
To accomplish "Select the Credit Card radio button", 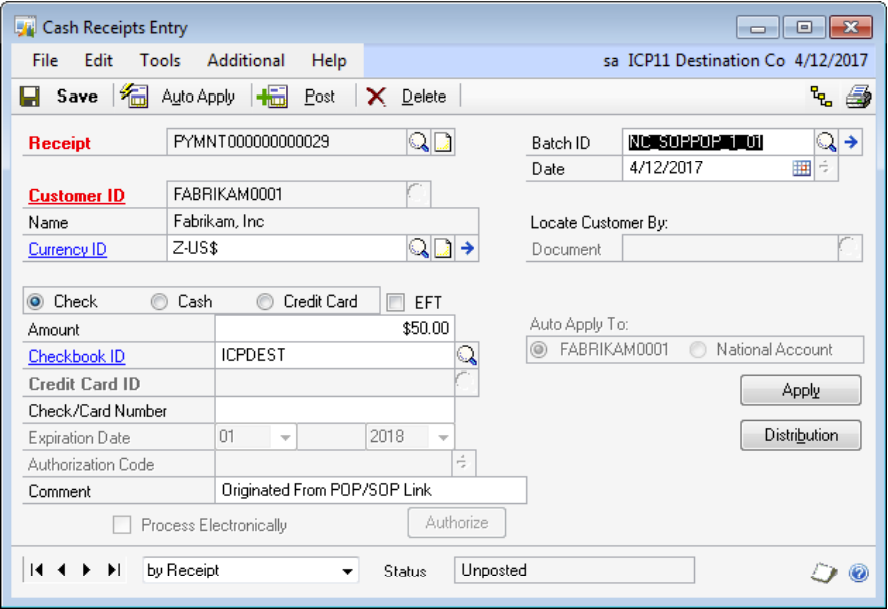I will pos(265,302).
